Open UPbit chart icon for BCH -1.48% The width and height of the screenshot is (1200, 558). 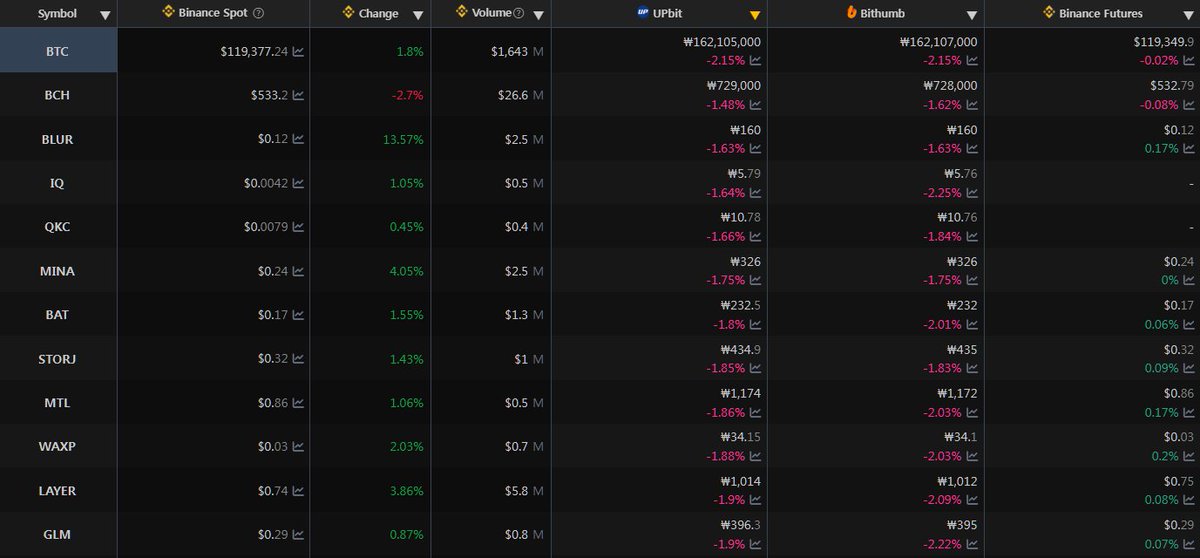755,105
